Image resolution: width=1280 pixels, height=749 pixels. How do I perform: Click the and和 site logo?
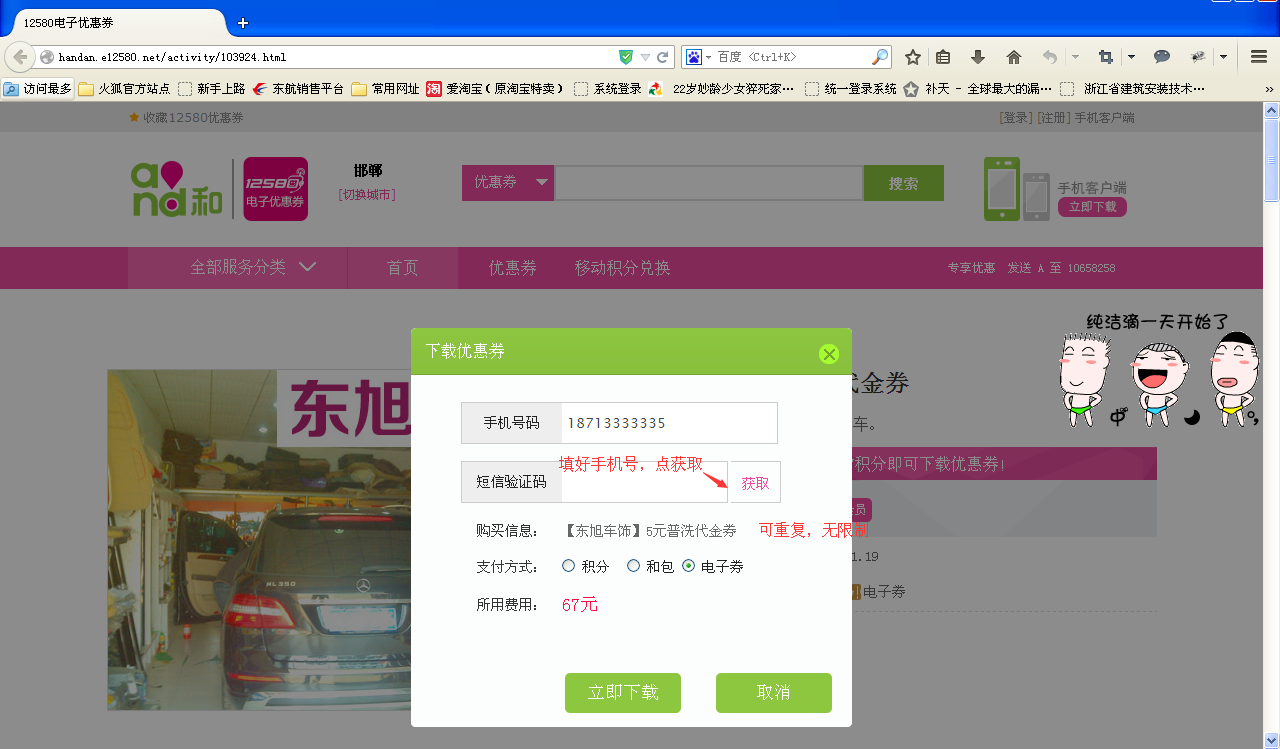(177, 189)
